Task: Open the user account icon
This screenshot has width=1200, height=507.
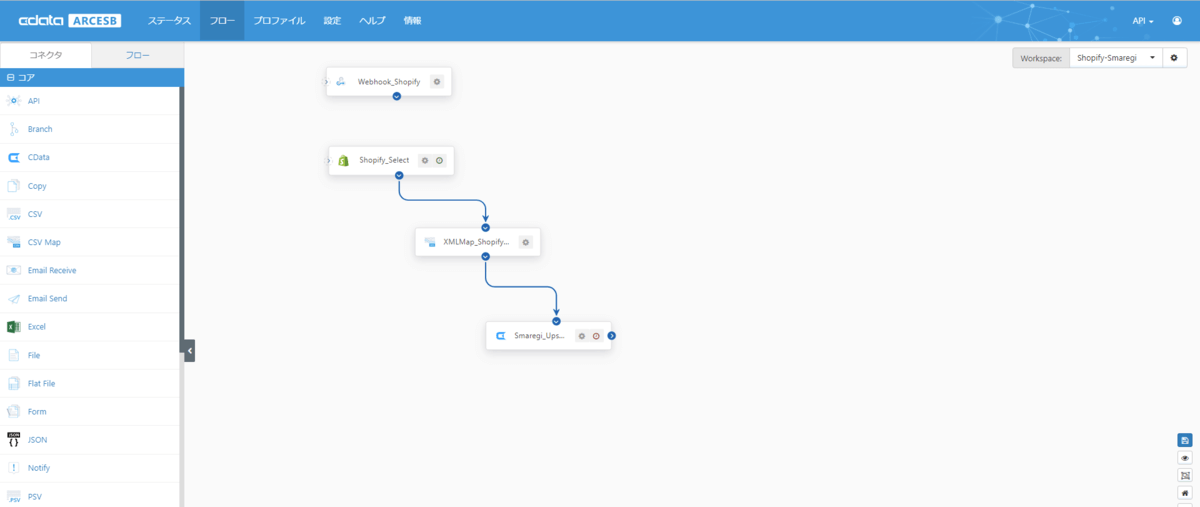Action: click(1177, 21)
